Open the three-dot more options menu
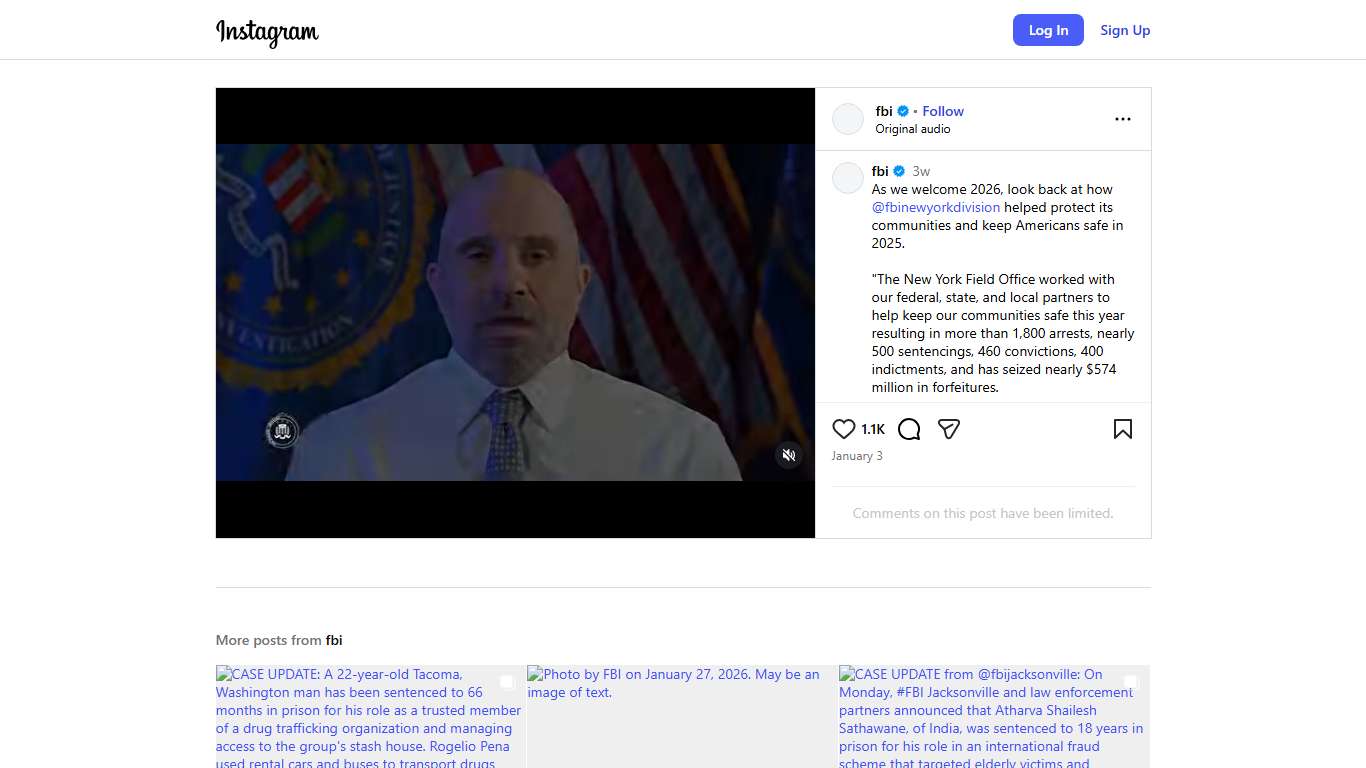This screenshot has width=1366, height=768. pos(1123,119)
